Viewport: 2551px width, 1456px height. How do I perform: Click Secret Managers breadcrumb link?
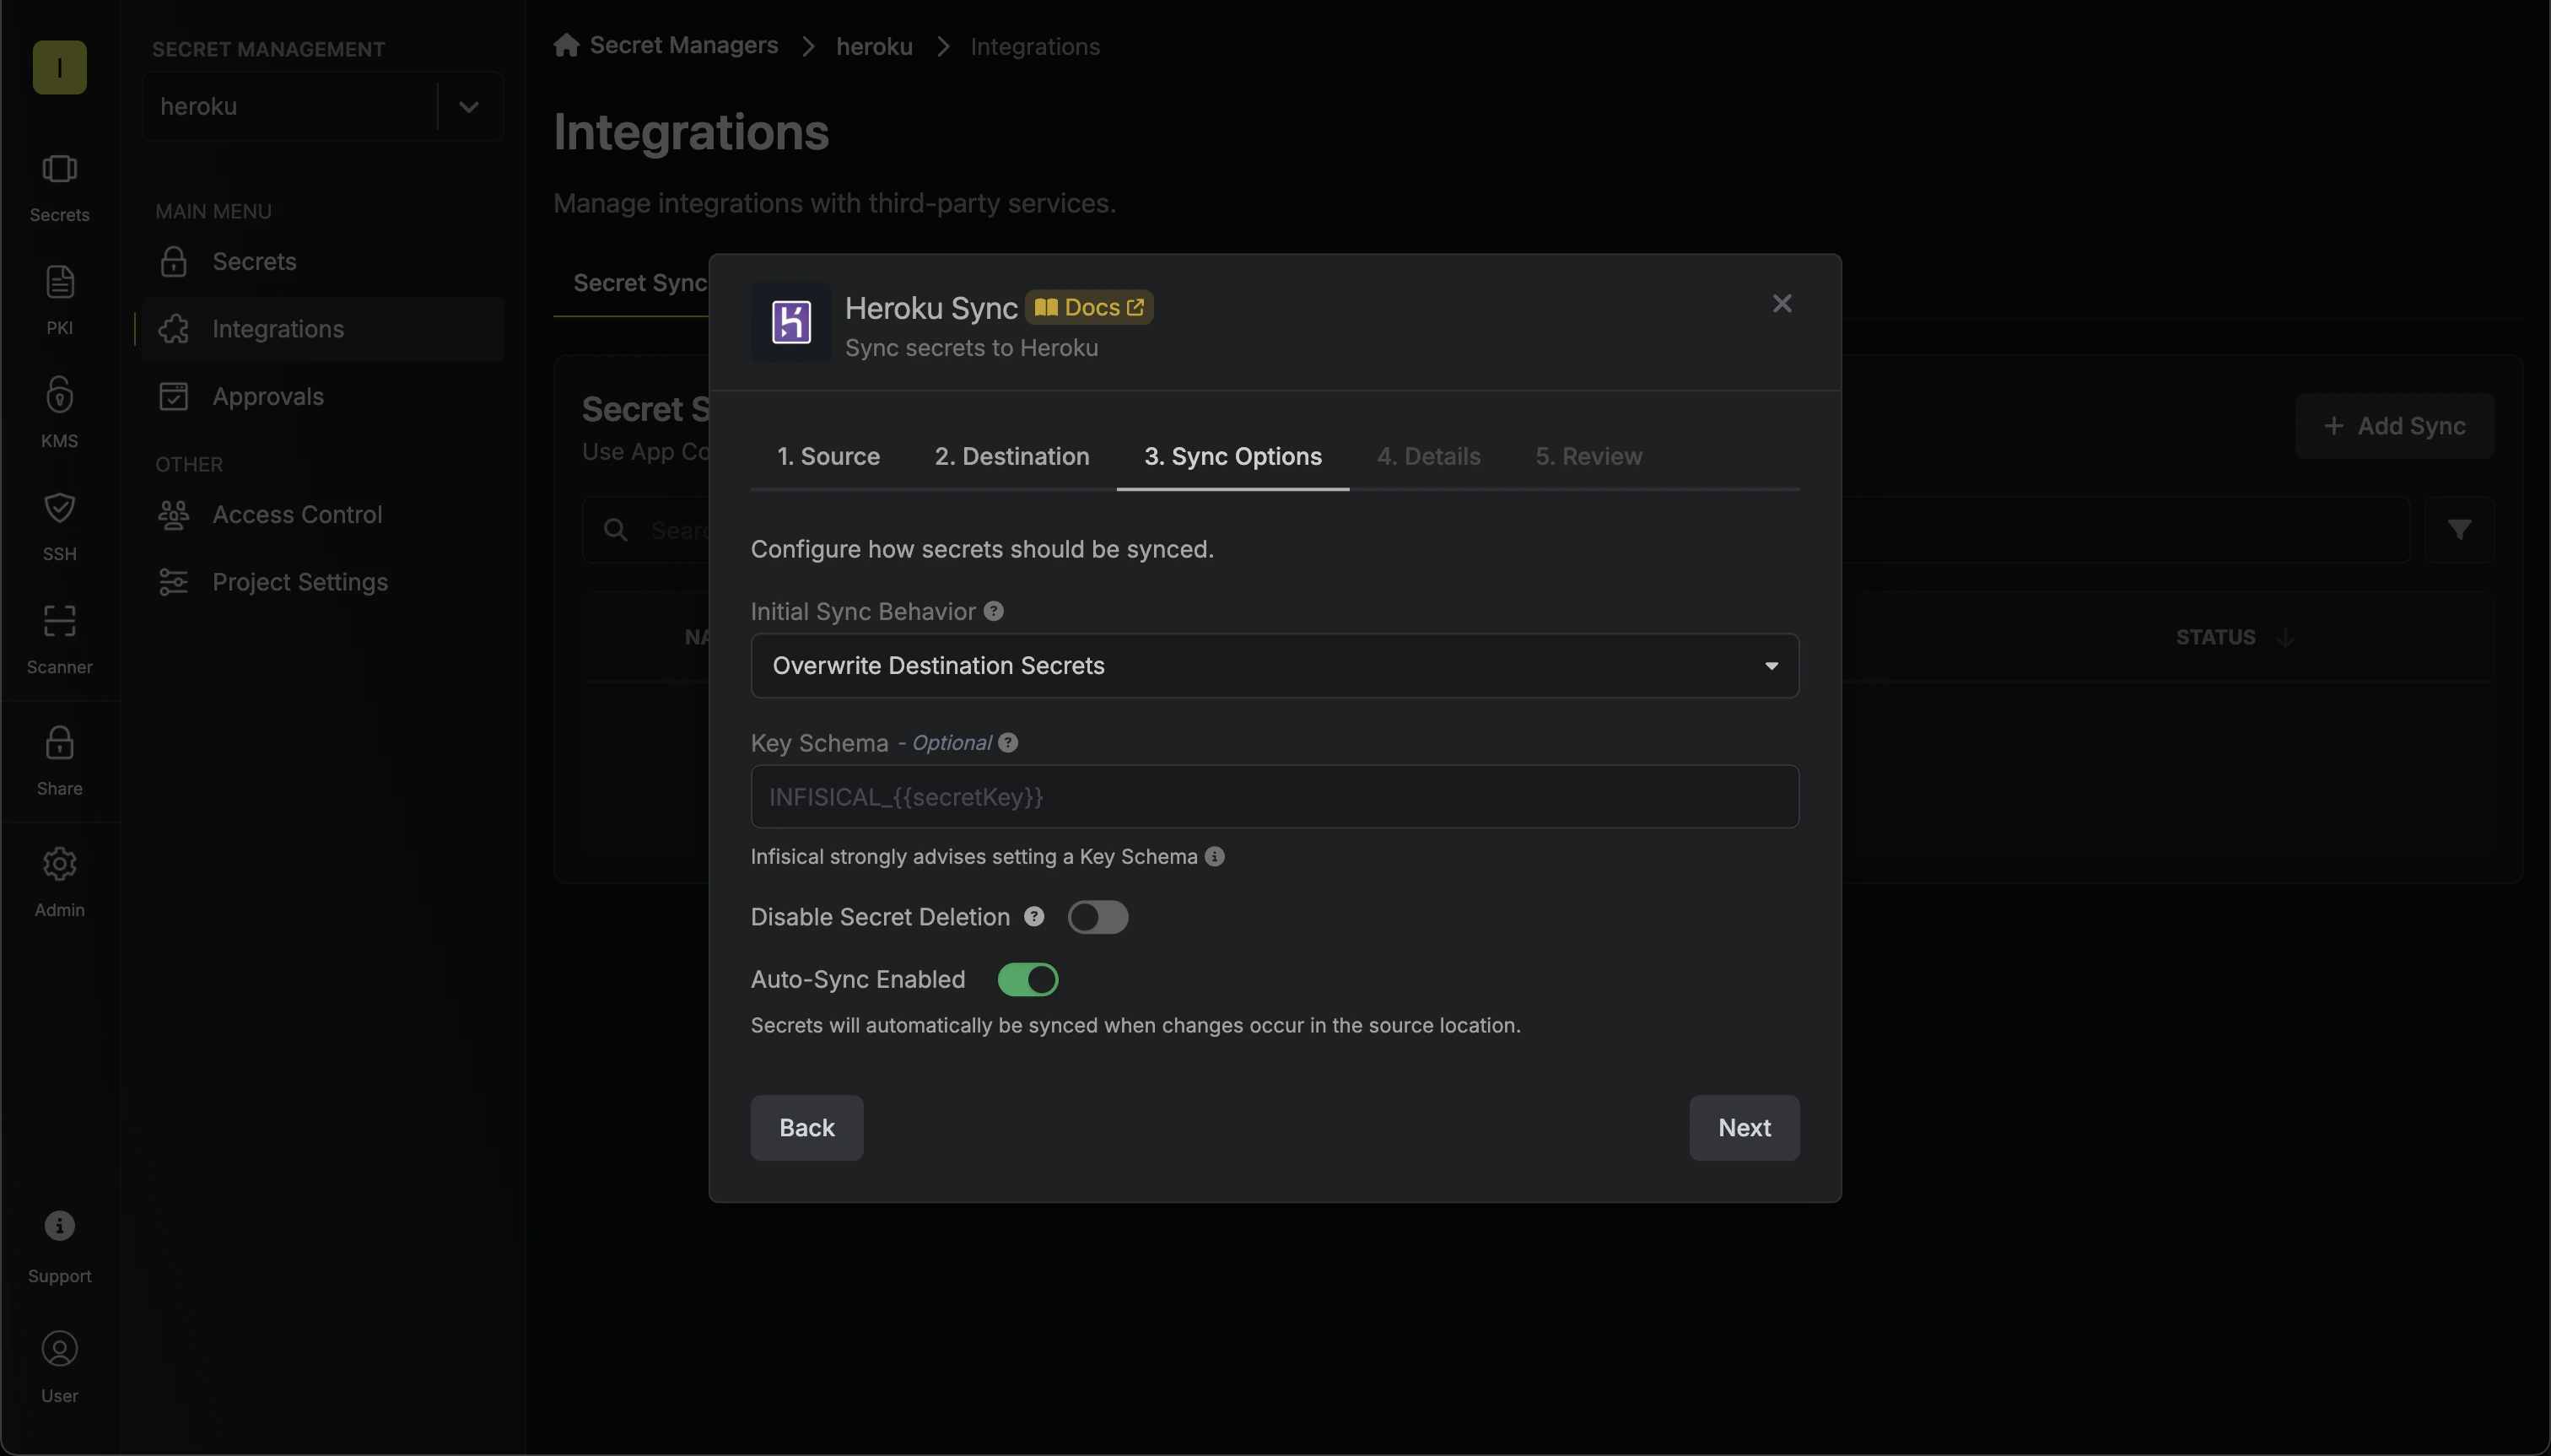(683, 45)
